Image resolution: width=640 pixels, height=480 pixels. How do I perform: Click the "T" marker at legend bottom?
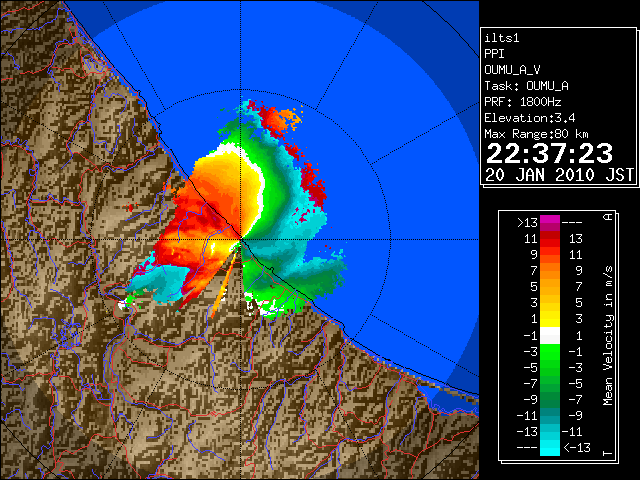[x=608, y=453]
